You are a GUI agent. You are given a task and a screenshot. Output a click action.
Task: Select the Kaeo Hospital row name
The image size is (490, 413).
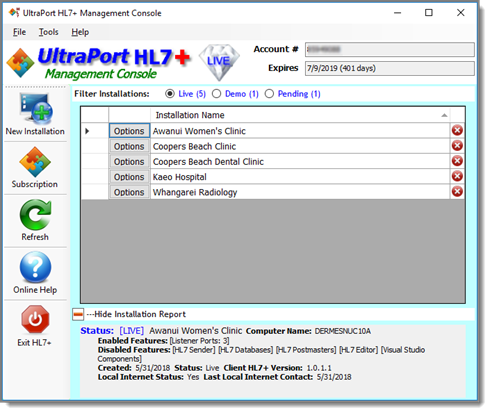pyautogui.click(x=180, y=177)
